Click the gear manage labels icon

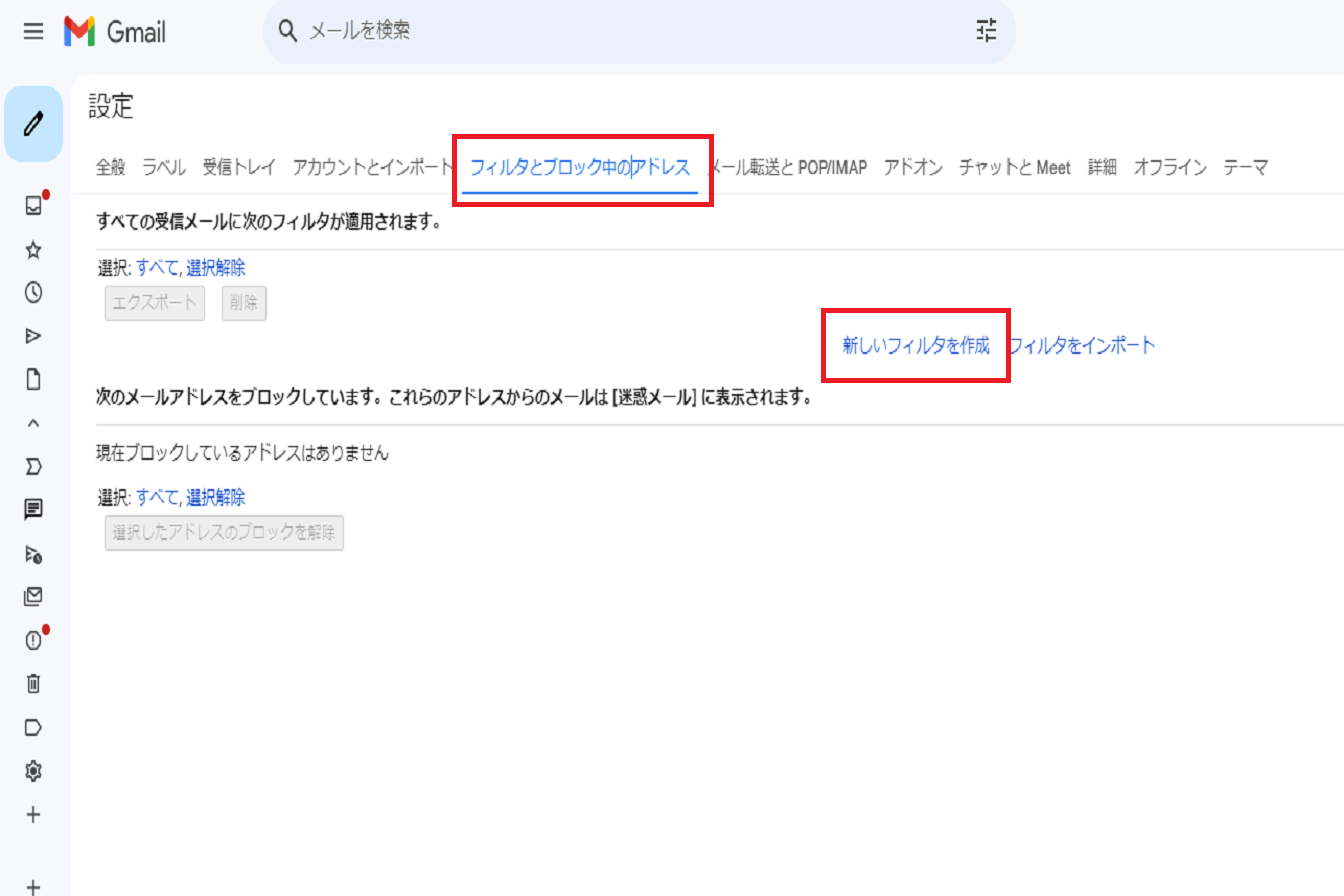33,771
